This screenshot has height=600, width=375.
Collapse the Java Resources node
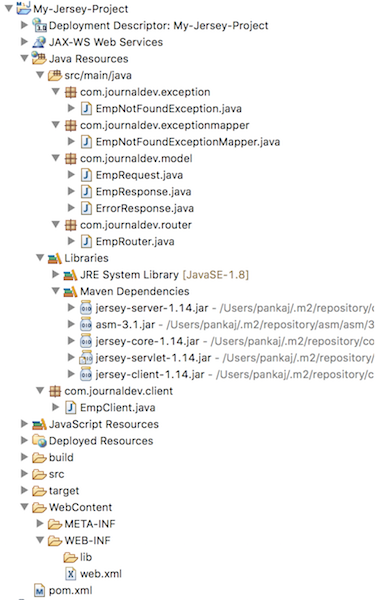click(24, 58)
